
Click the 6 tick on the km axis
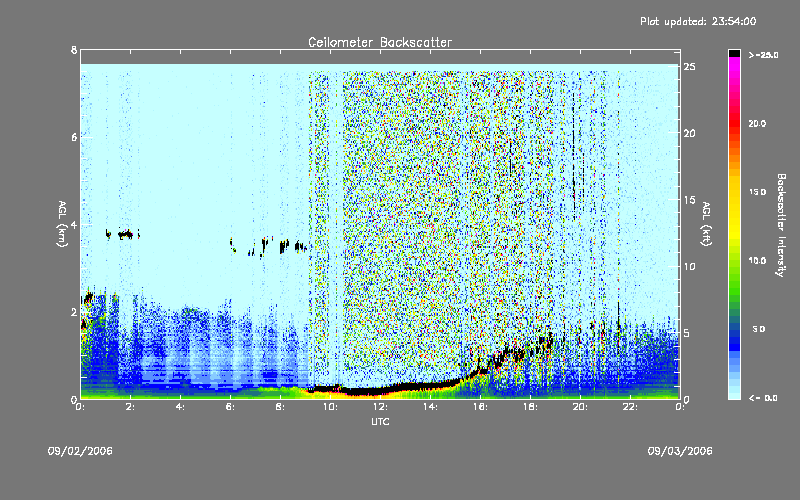point(74,137)
